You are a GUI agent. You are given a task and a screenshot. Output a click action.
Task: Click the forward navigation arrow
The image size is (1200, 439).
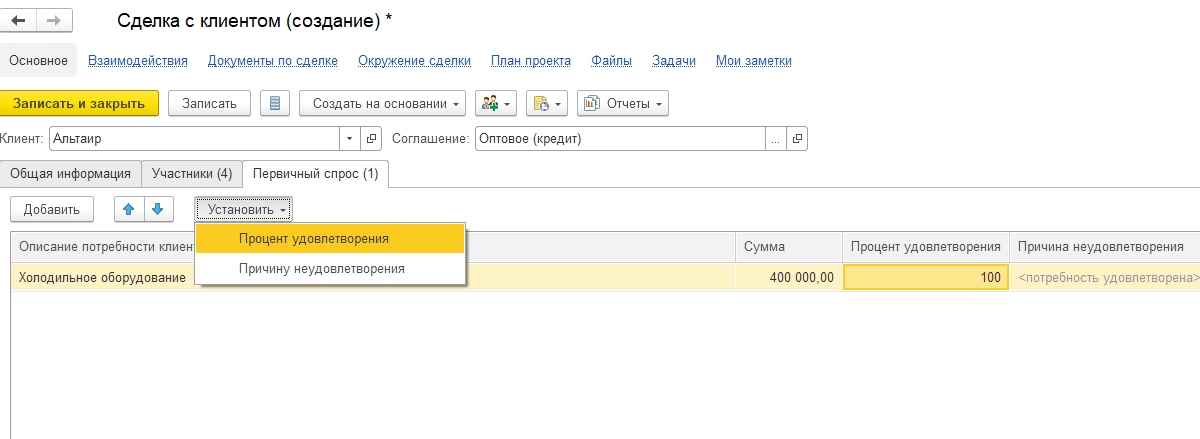click(x=53, y=20)
